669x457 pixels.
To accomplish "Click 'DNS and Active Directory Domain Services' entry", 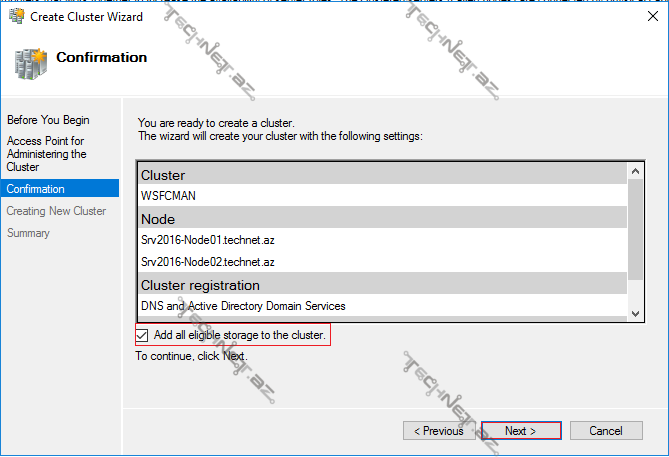I will click(243, 306).
